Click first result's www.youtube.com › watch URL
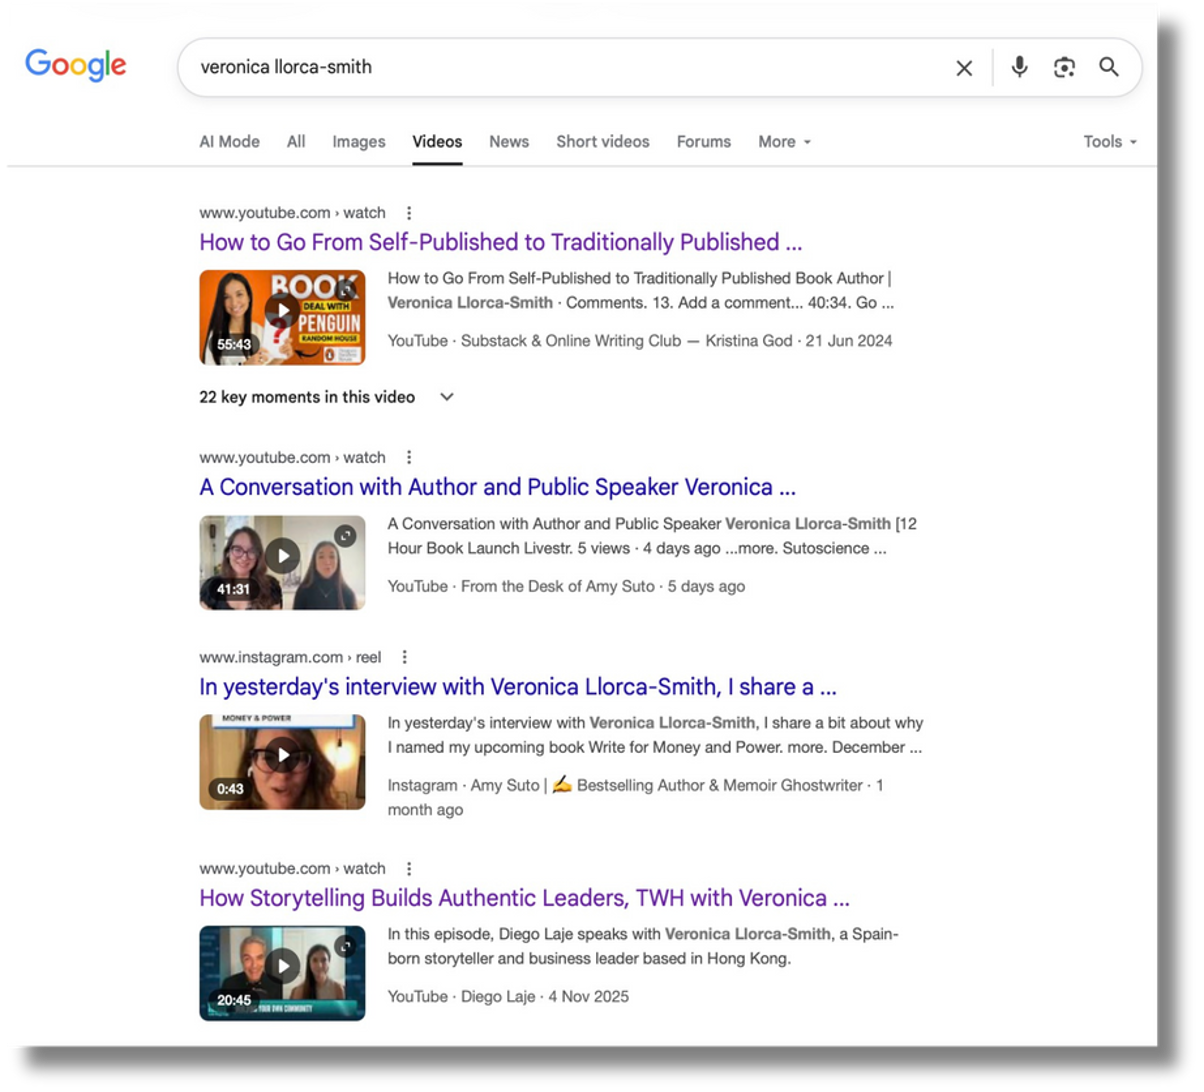 tap(292, 213)
